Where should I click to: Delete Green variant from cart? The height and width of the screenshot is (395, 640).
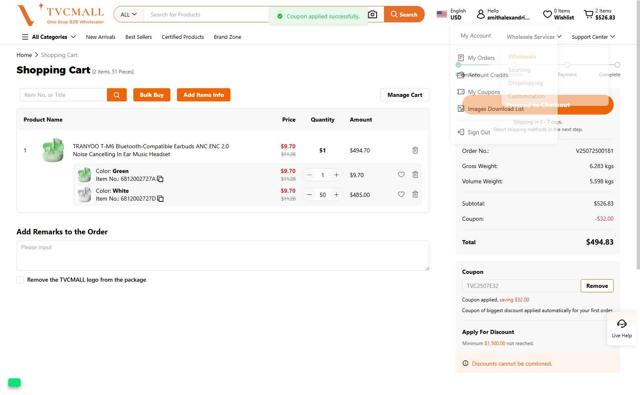(x=415, y=174)
